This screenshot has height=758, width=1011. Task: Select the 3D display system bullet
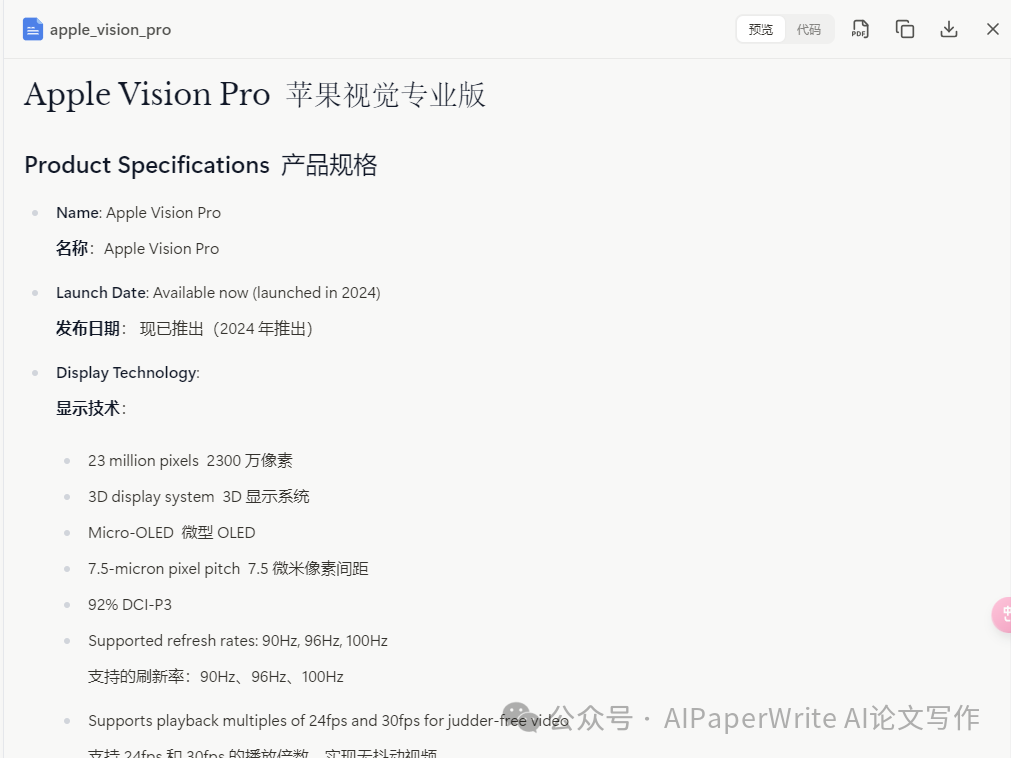[x=199, y=497]
